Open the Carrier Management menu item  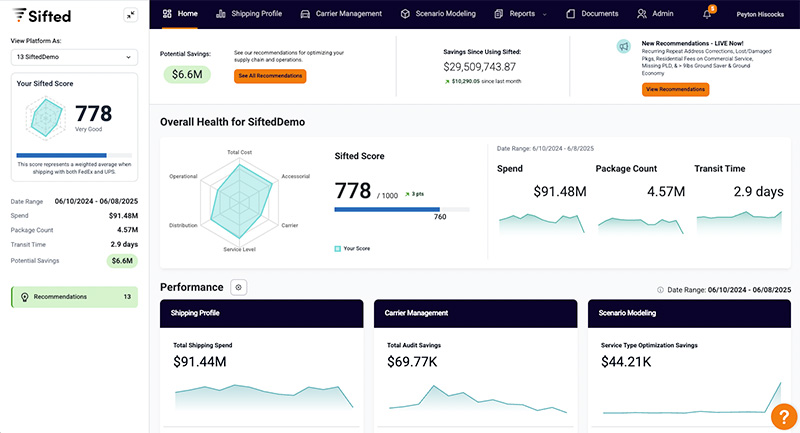347,14
